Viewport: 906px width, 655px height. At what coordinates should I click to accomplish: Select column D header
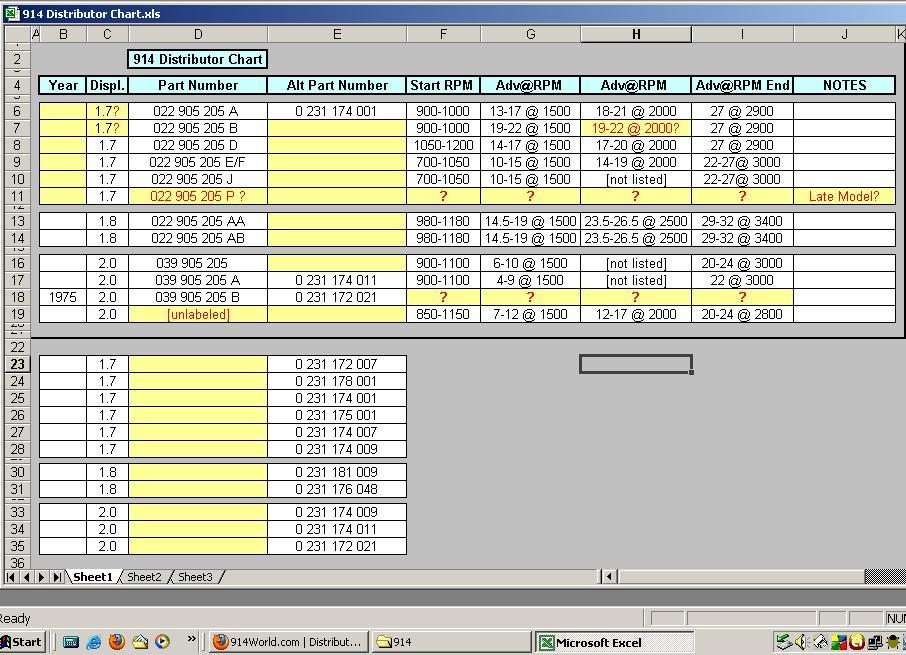198,35
